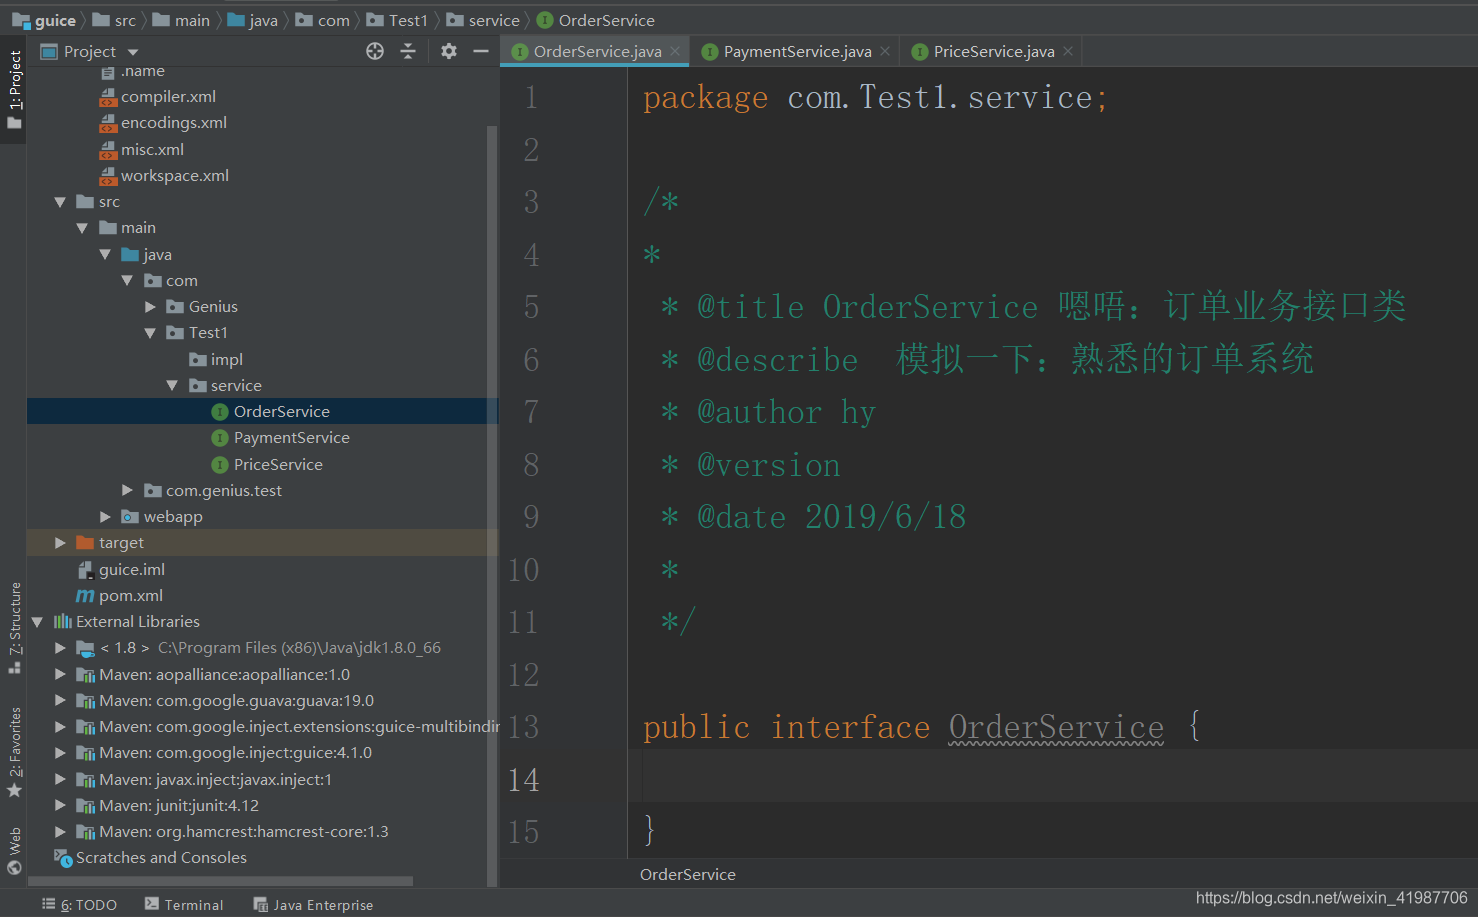Image resolution: width=1478 pixels, height=917 pixels.
Task: Select workspace.xml file icon
Action: tap(108, 176)
